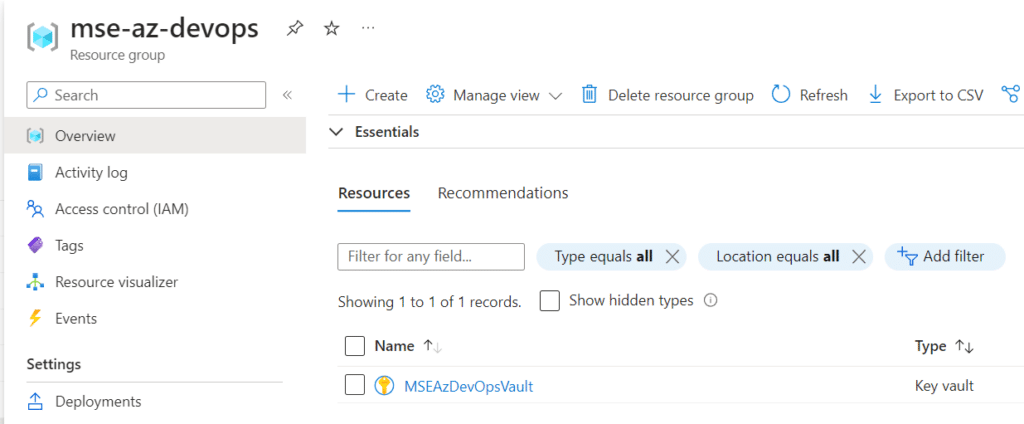The height and width of the screenshot is (424, 1024).
Task: Open the Location equals all filter
Action: pyautogui.click(x=778, y=257)
